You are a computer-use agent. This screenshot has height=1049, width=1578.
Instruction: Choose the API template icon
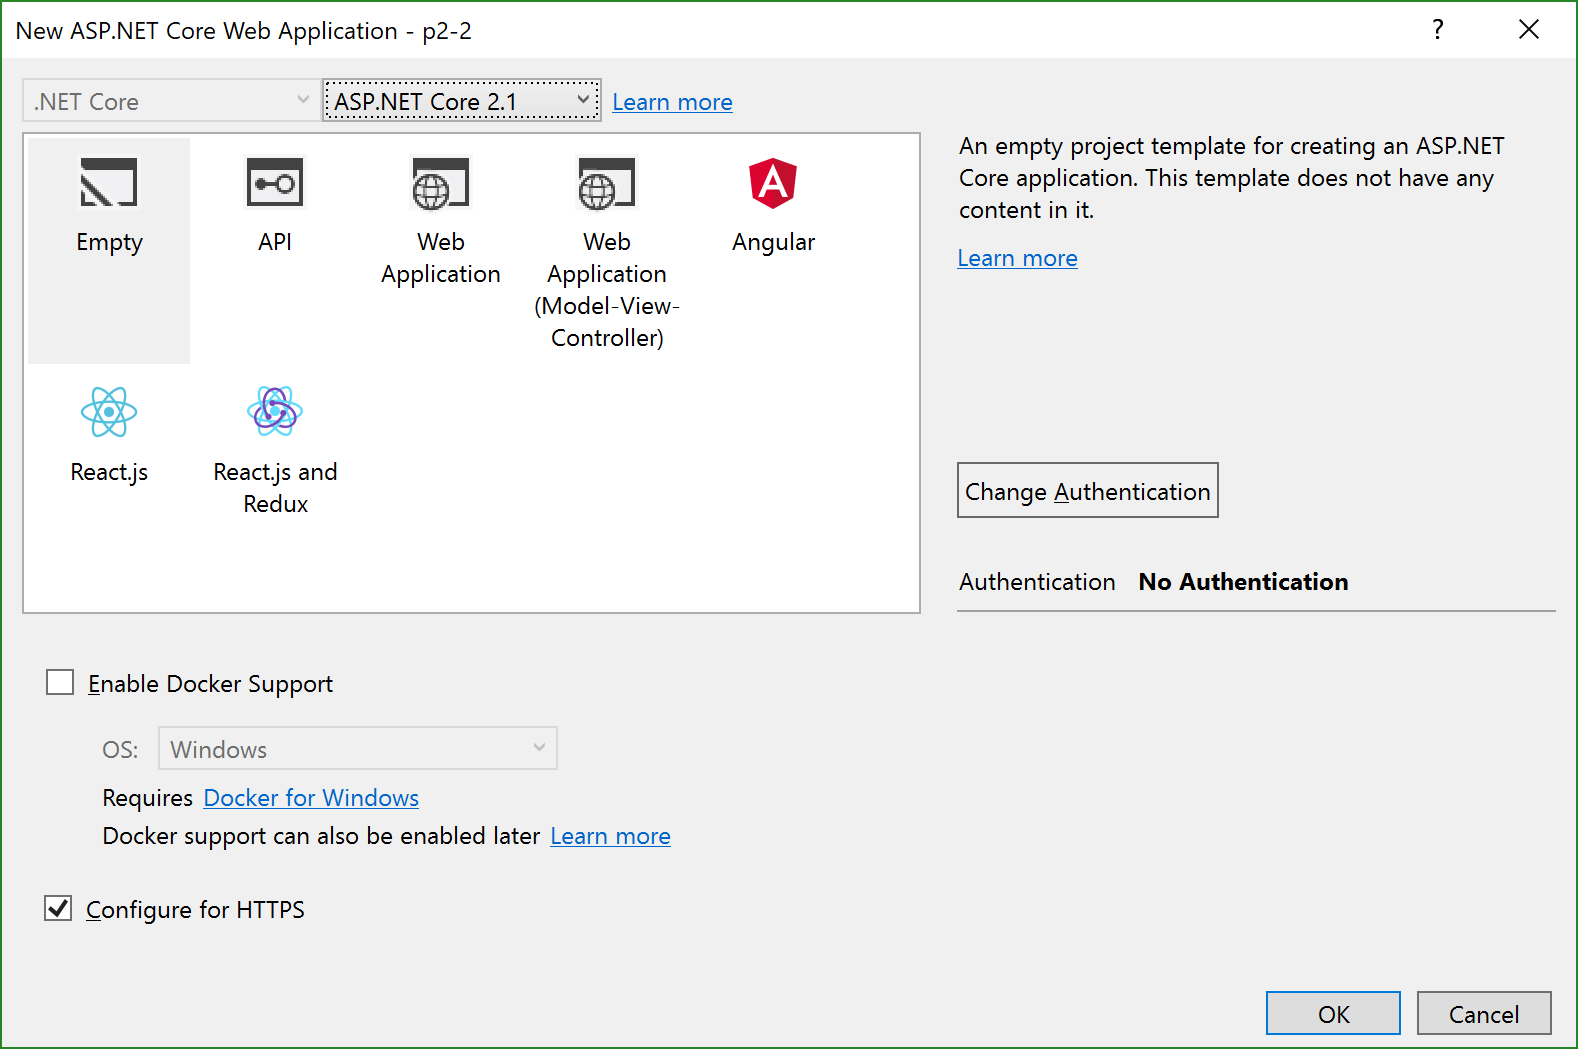(275, 183)
